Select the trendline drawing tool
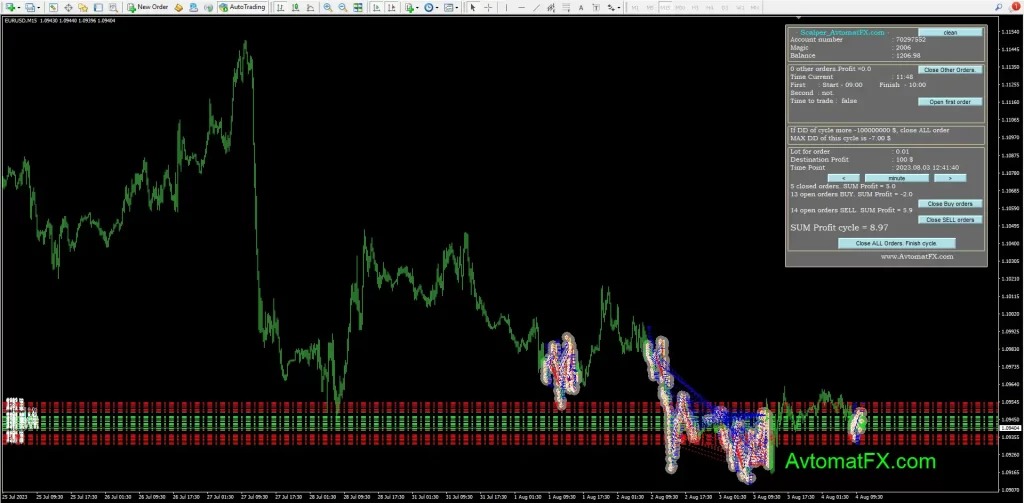 [536, 7]
